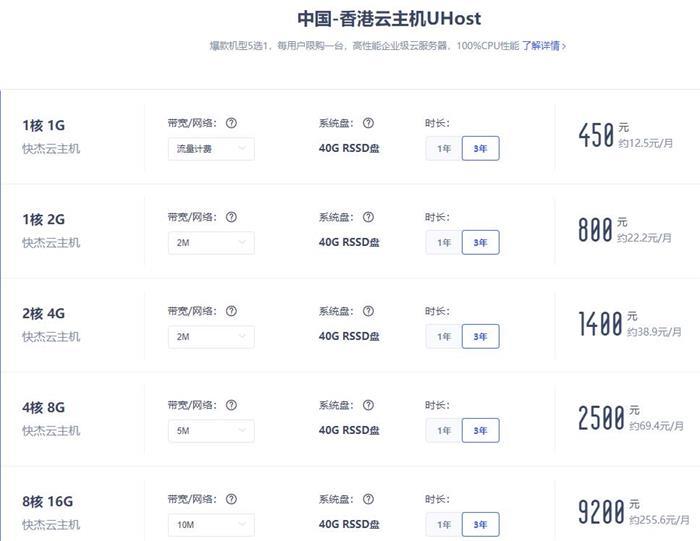This screenshot has height=541, width=700.
Task: Click system disk help icon in 1核 1G row
Action: coord(368,123)
